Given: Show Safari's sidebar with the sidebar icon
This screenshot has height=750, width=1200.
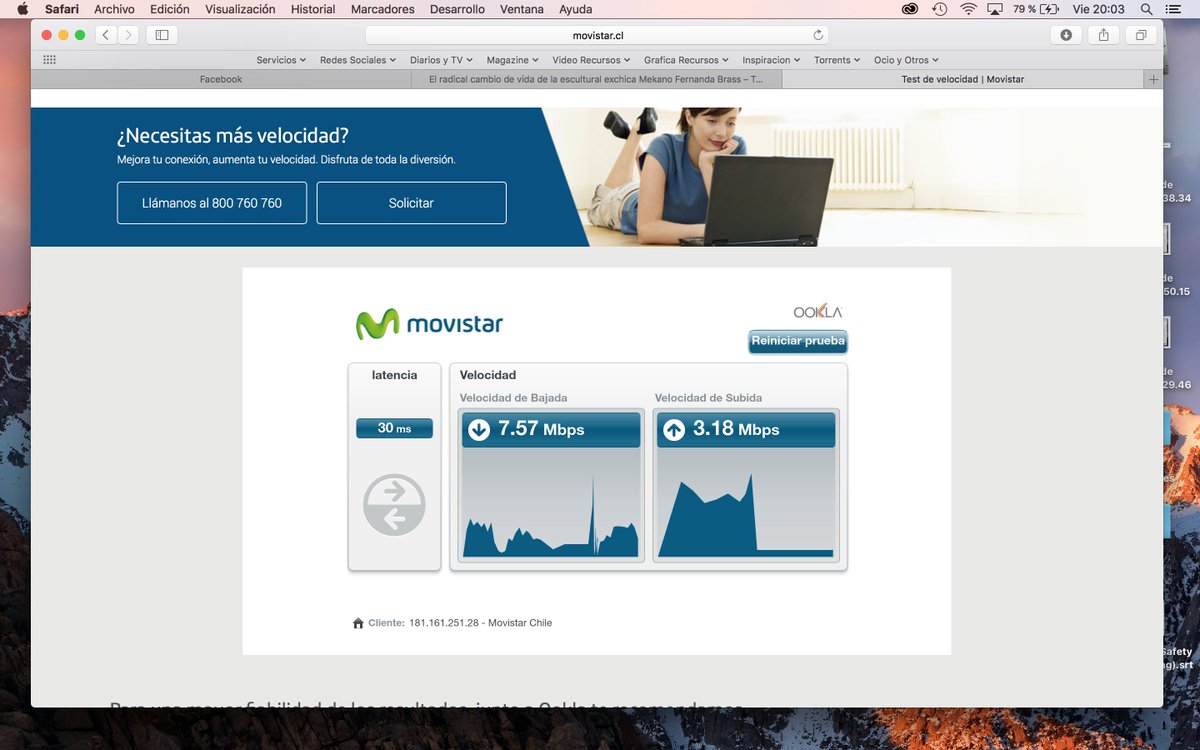Looking at the screenshot, I should pyautogui.click(x=161, y=35).
